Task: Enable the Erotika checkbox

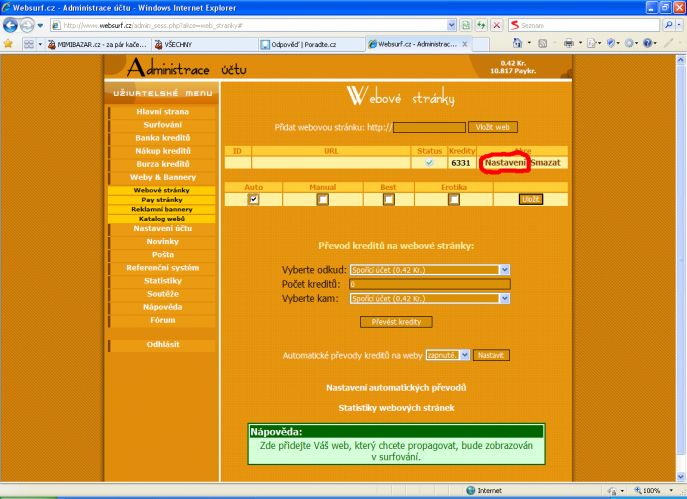Action: tap(454, 200)
